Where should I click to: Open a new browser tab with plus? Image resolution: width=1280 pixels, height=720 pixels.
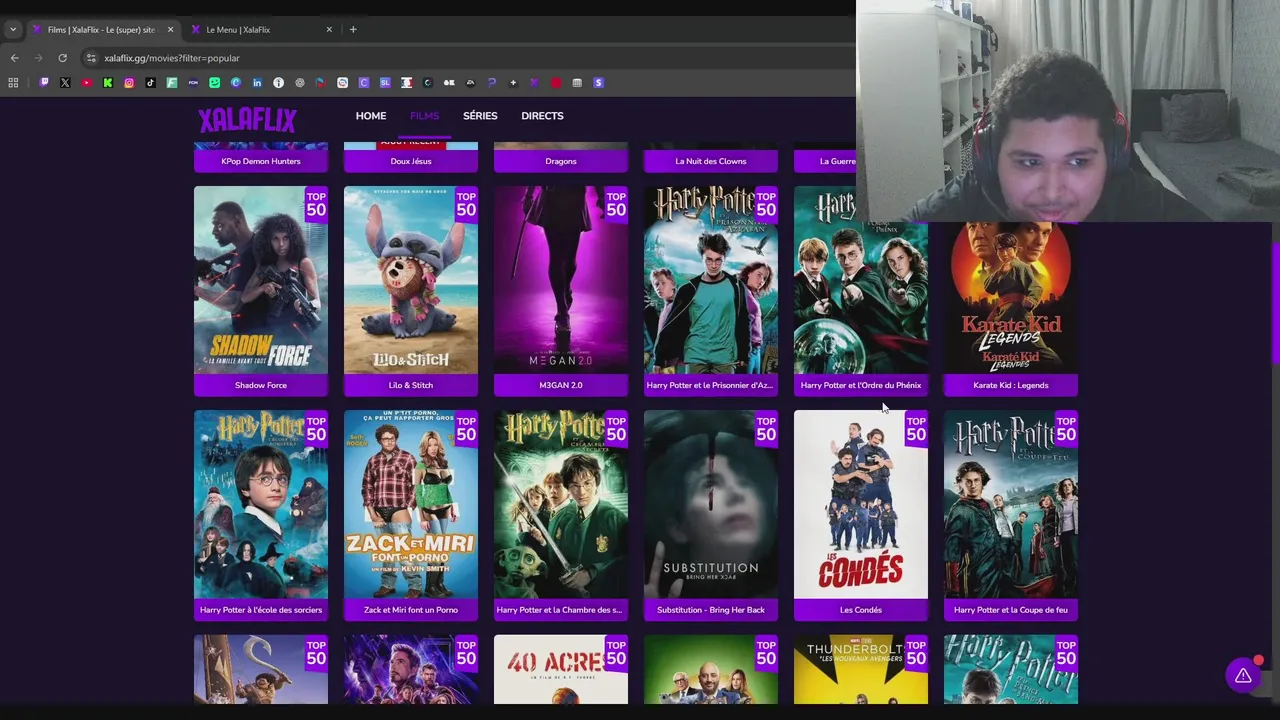353,29
